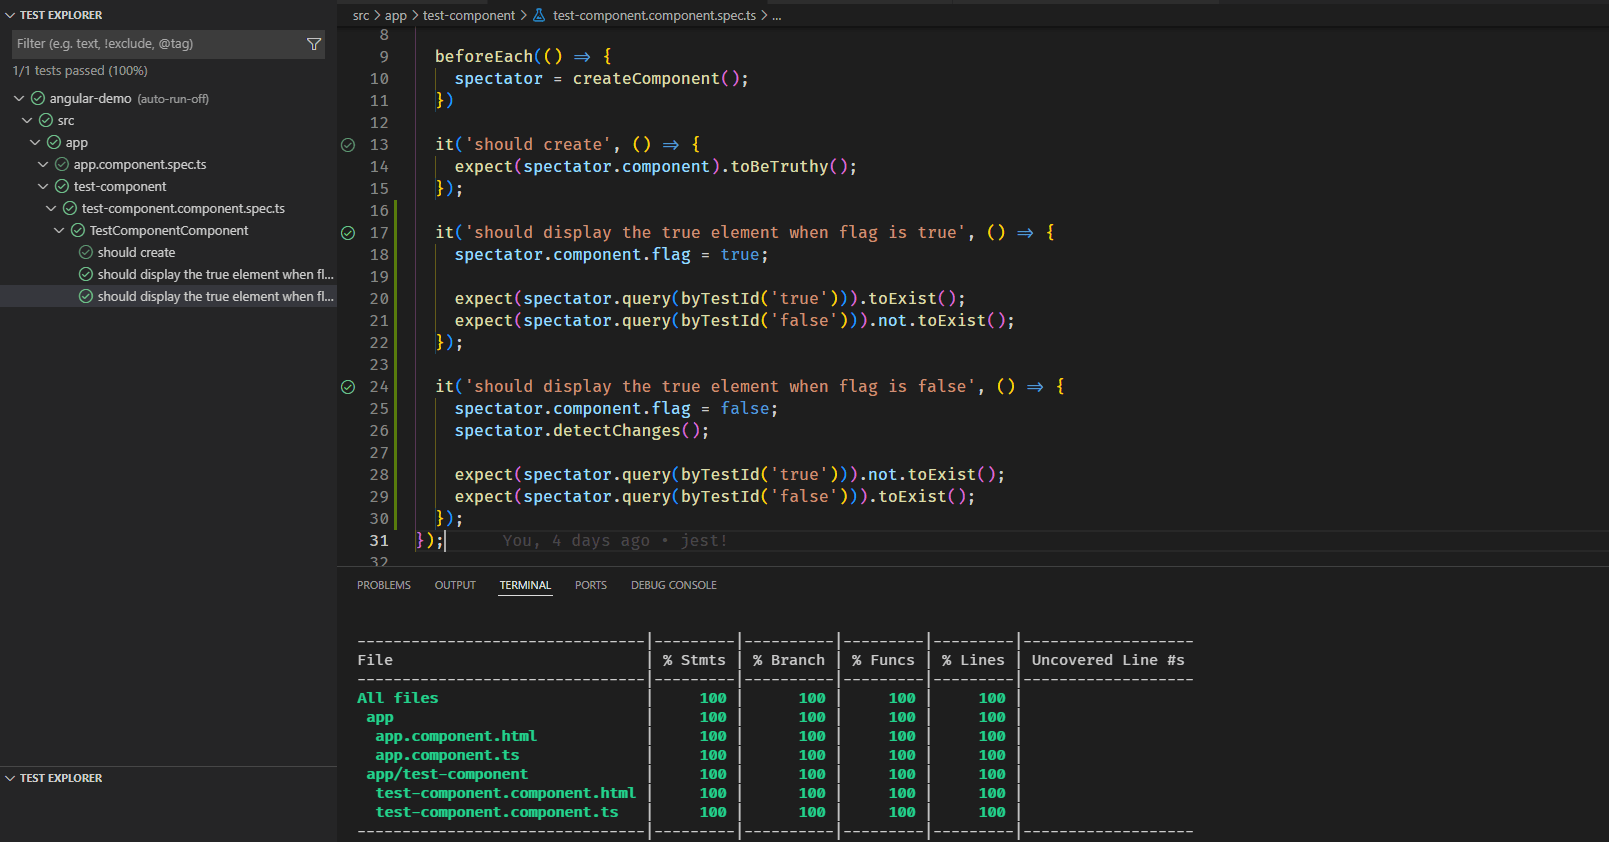The height and width of the screenshot is (842, 1609).
Task: Click the breadcrumb ellipsis for symbols
Action: (x=777, y=15)
